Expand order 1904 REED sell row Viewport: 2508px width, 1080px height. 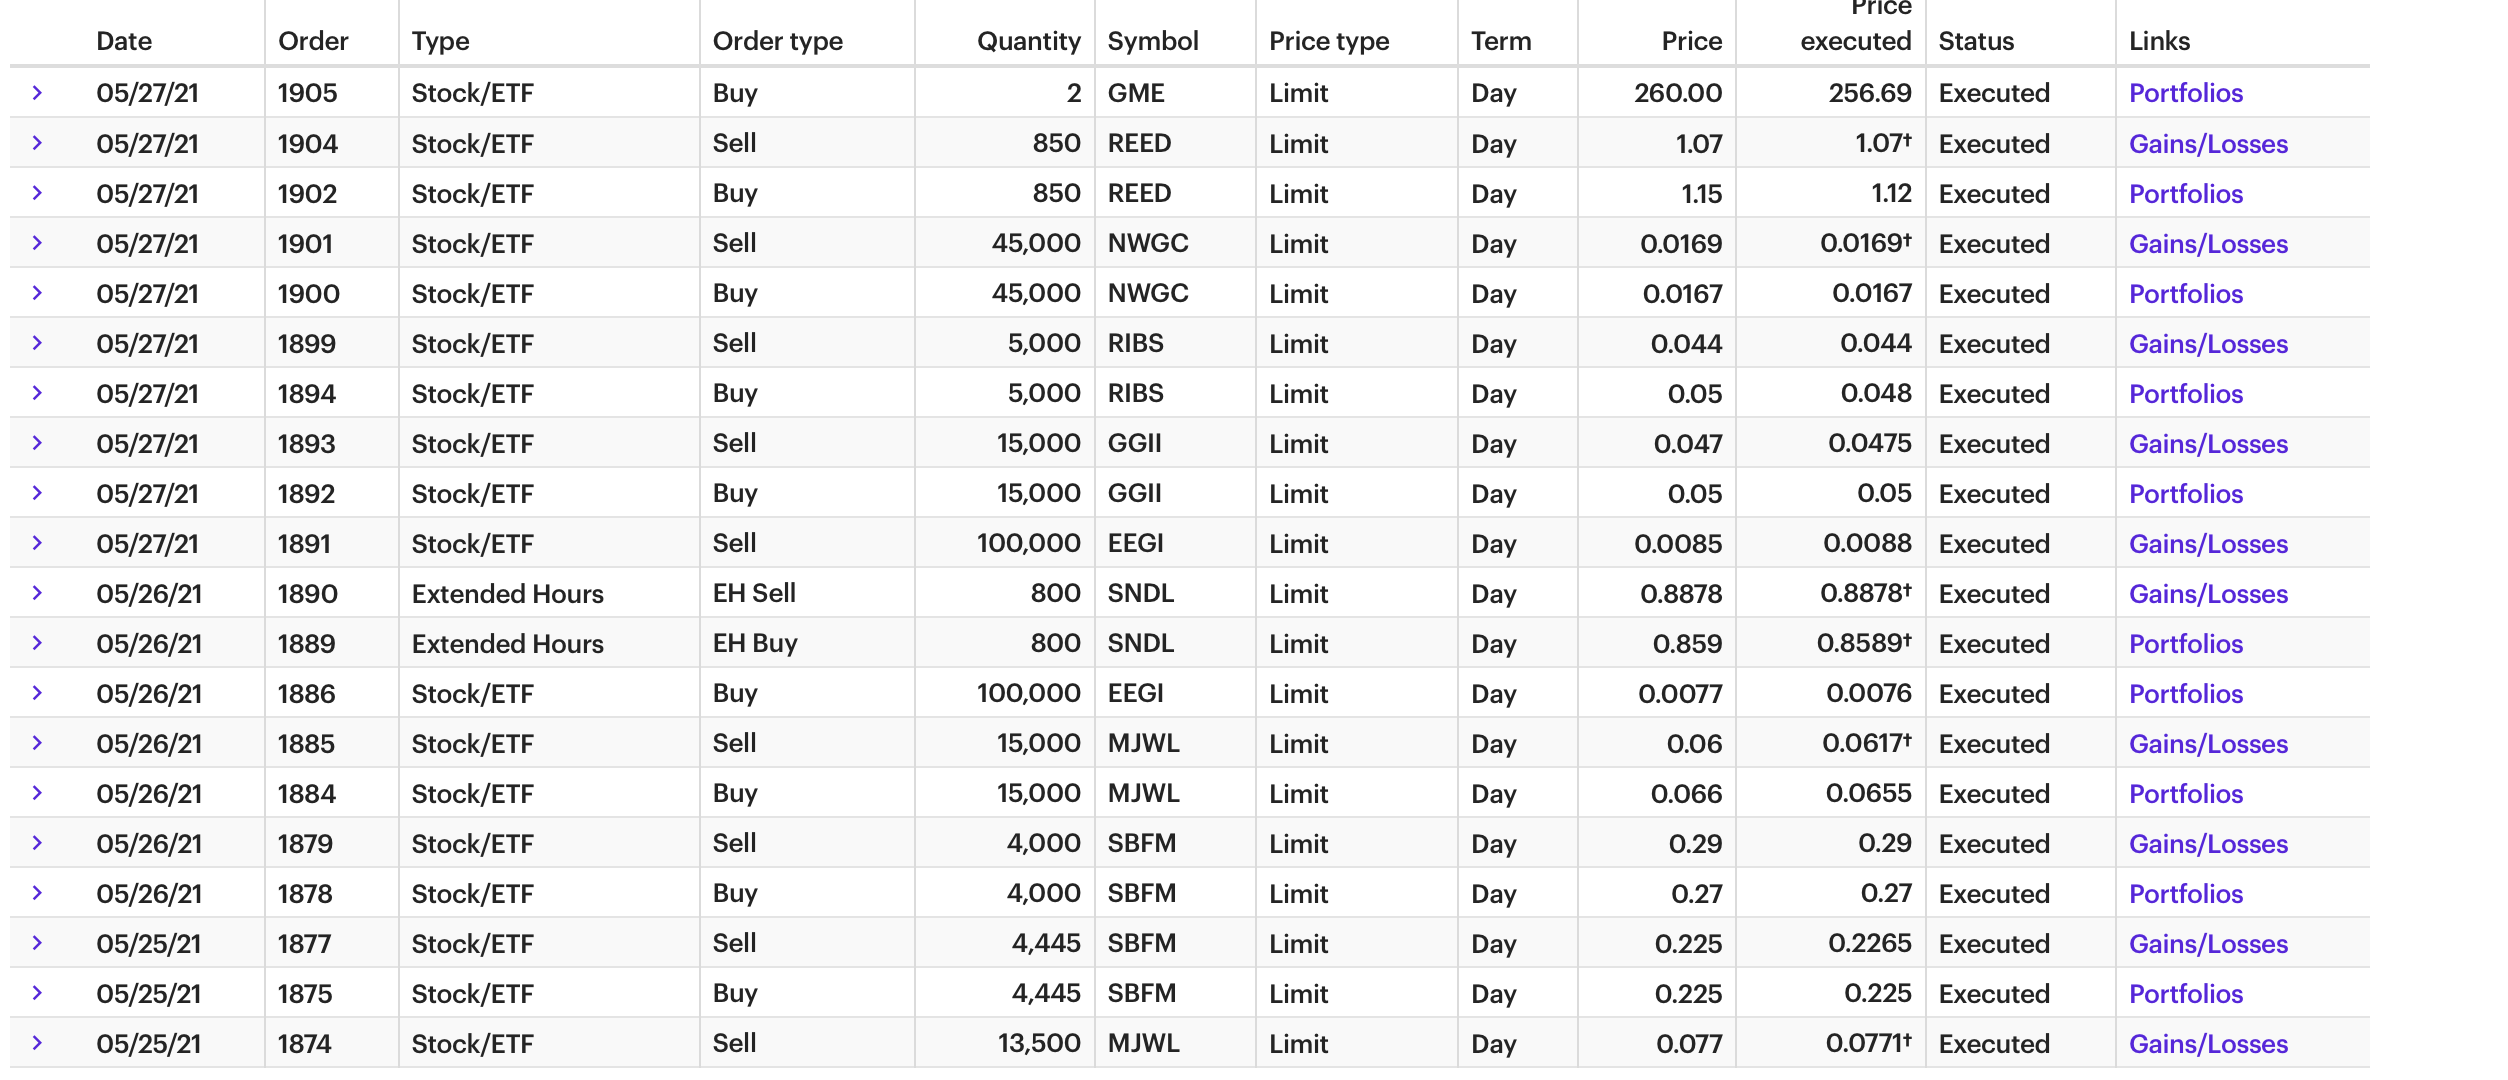tap(37, 143)
